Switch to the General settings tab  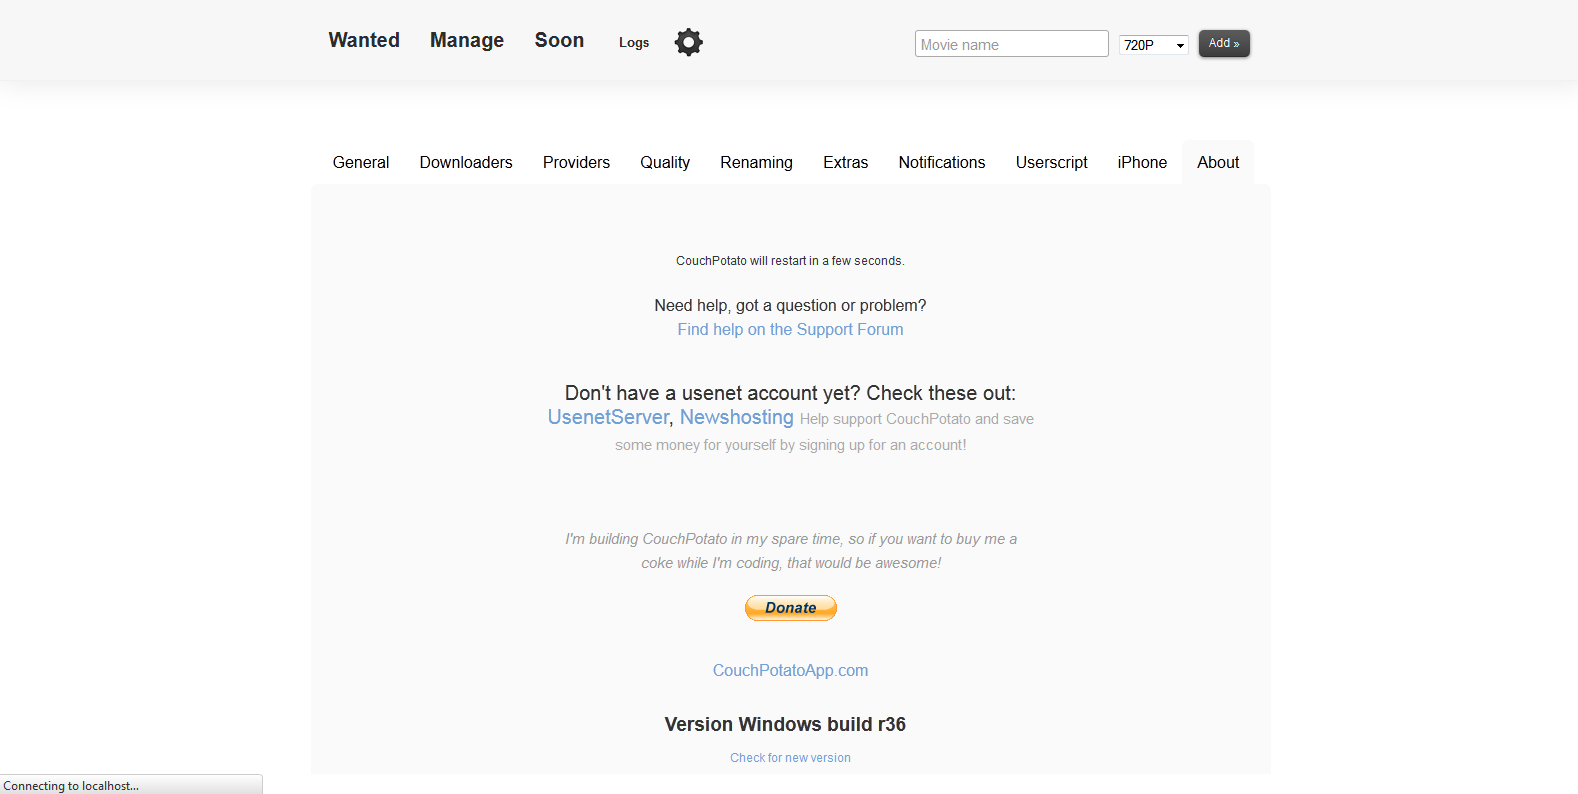click(x=361, y=162)
